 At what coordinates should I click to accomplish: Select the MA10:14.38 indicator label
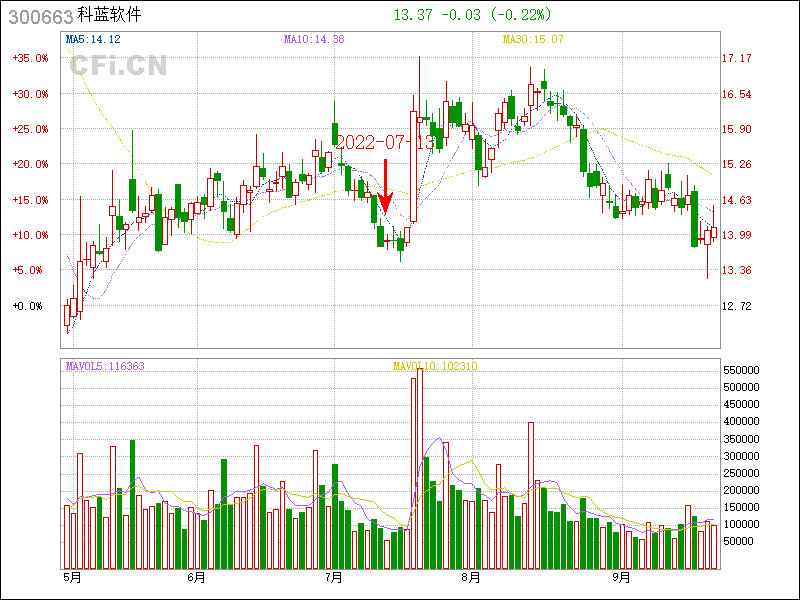click(314, 39)
